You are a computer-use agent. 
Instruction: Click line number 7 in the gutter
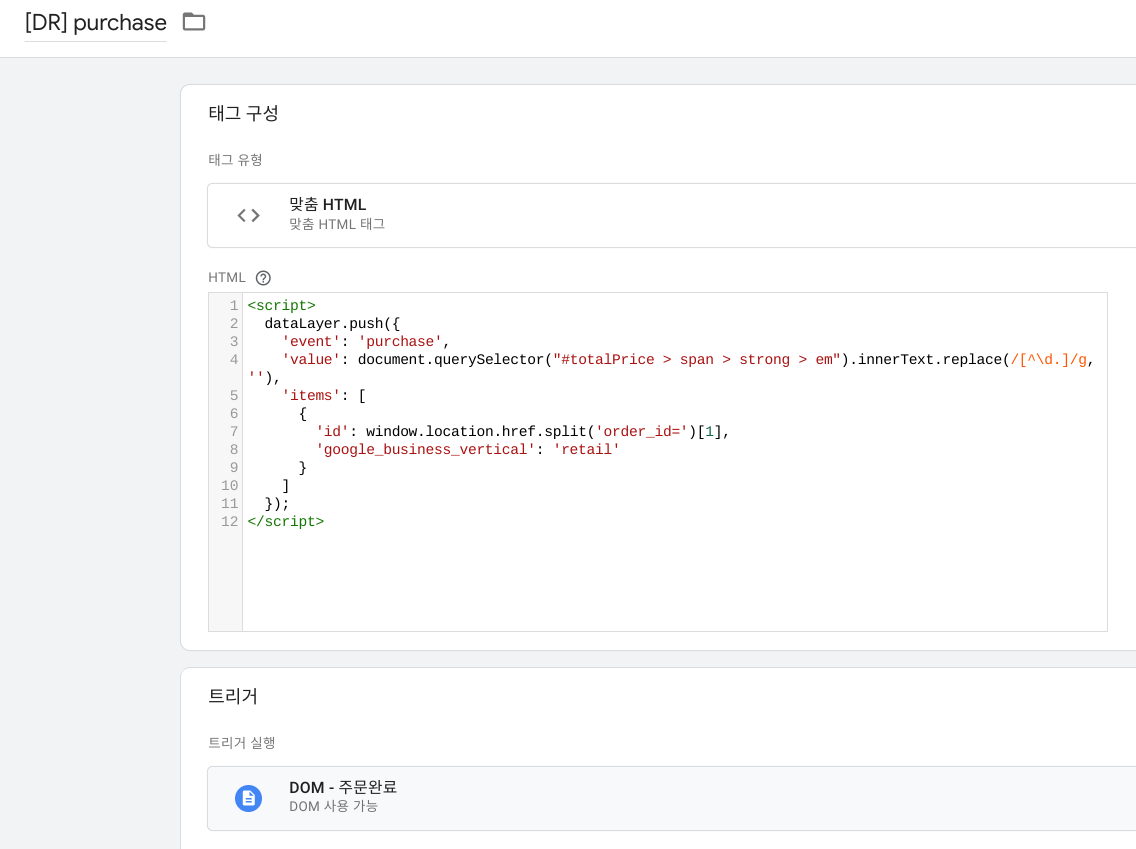click(x=233, y=432)
